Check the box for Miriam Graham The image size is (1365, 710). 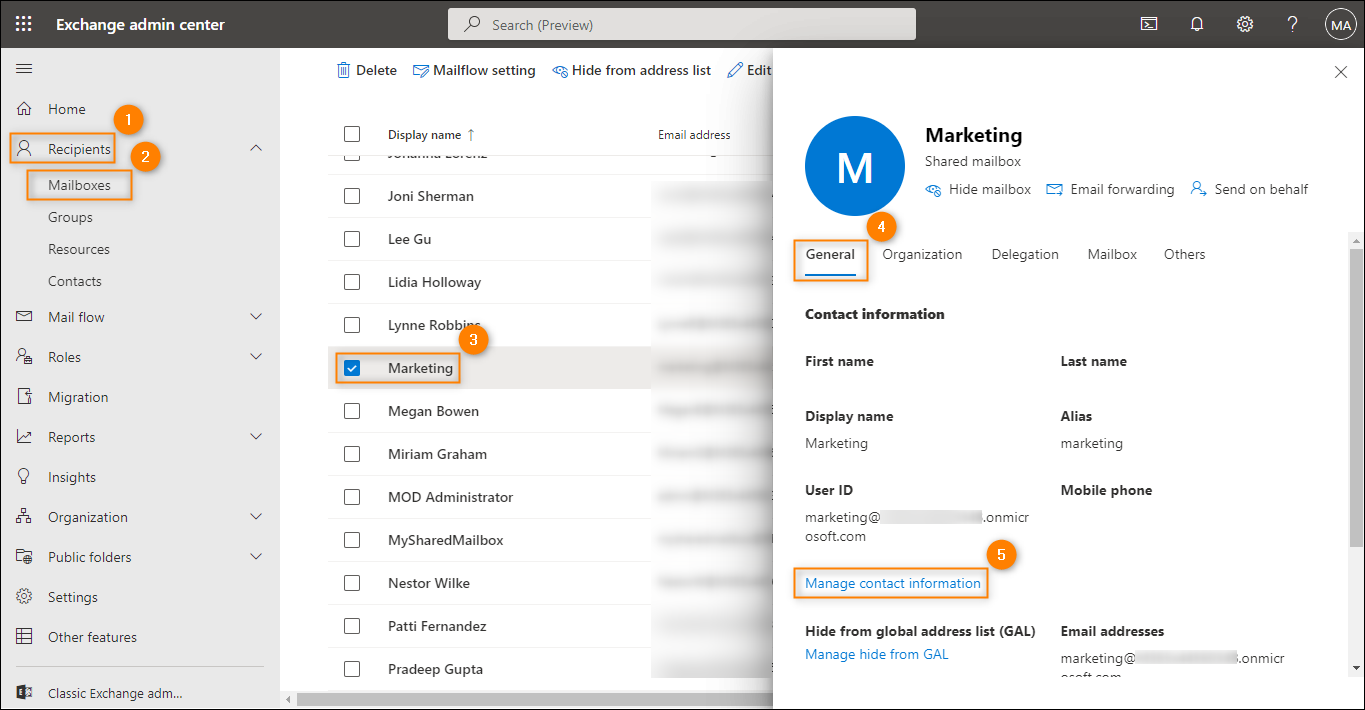pos(352,454)
